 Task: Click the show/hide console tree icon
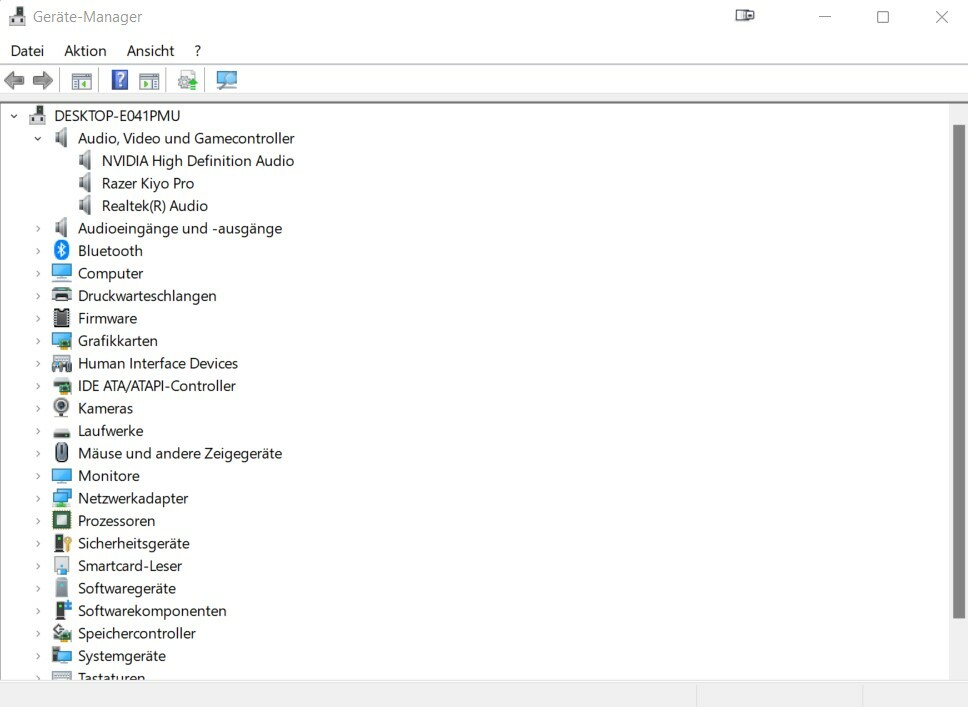81,80
